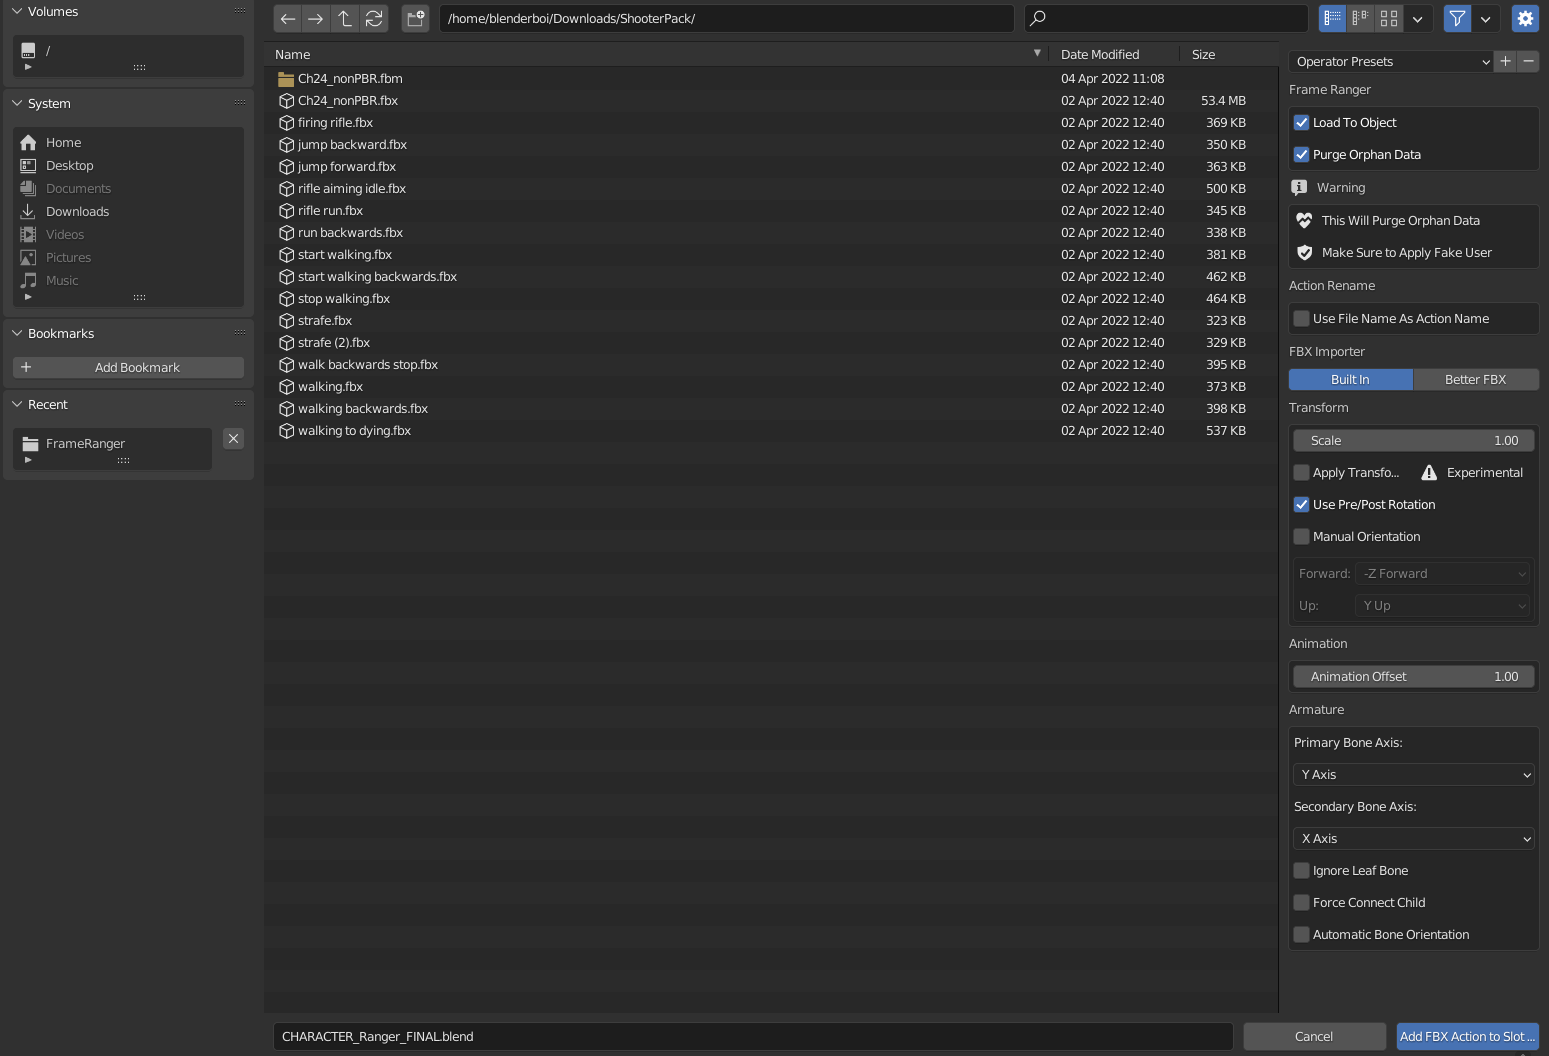Switch to vertical list display mode
The height and width of the screenshot is (1056, 1549).
pos(1333,18)
